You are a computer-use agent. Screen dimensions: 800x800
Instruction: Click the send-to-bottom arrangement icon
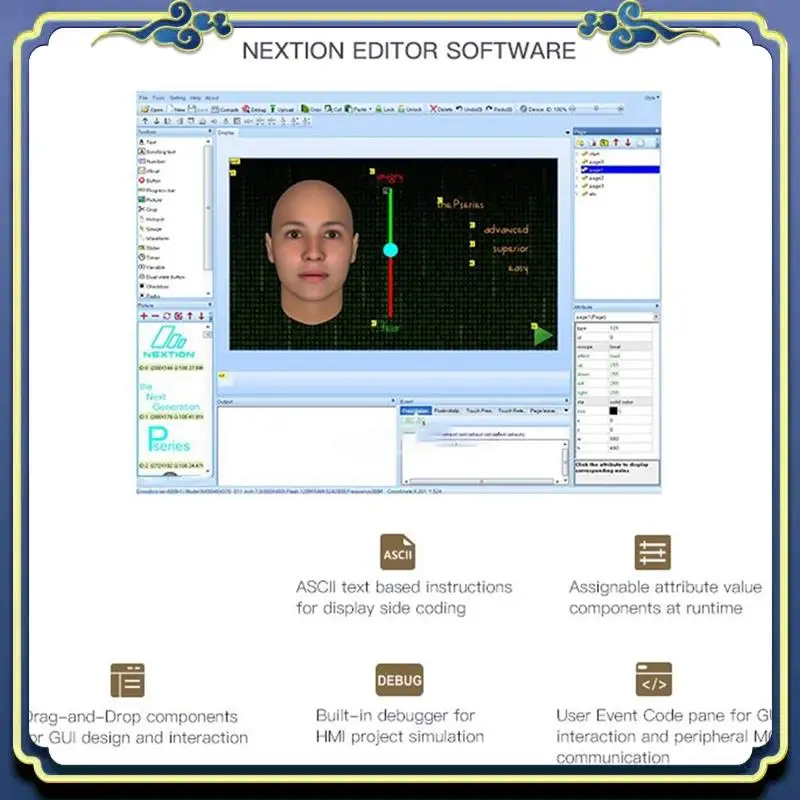tap(157, 121)
